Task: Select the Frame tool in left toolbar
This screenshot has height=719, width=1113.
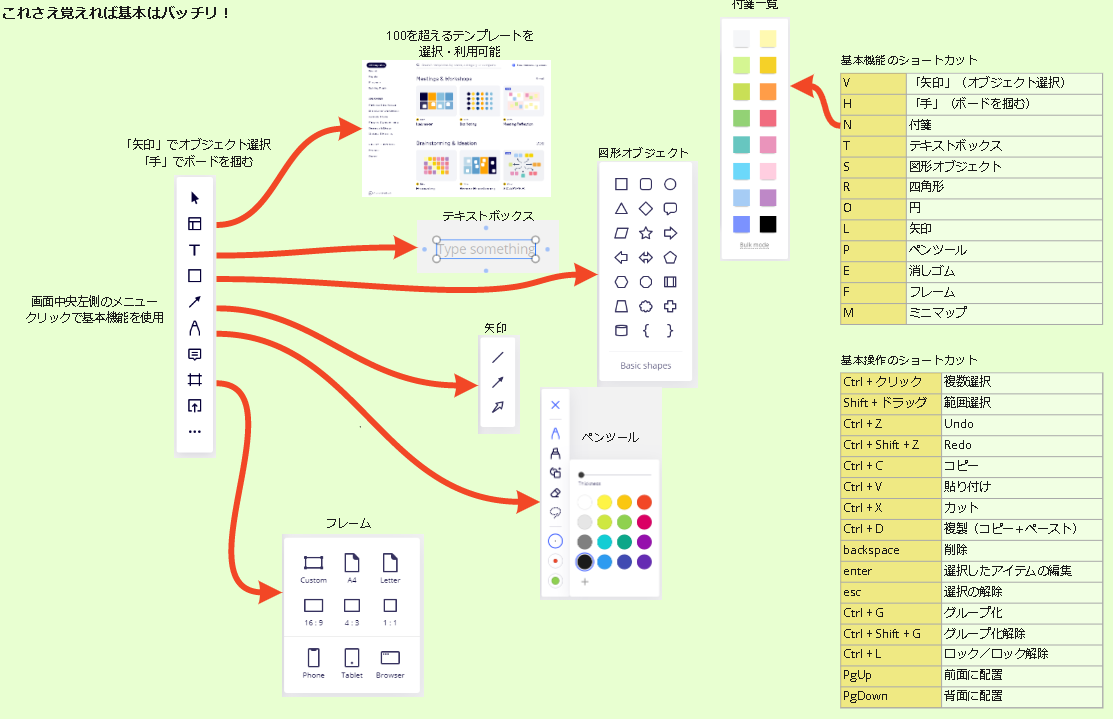Action: [x=195, y=380]
